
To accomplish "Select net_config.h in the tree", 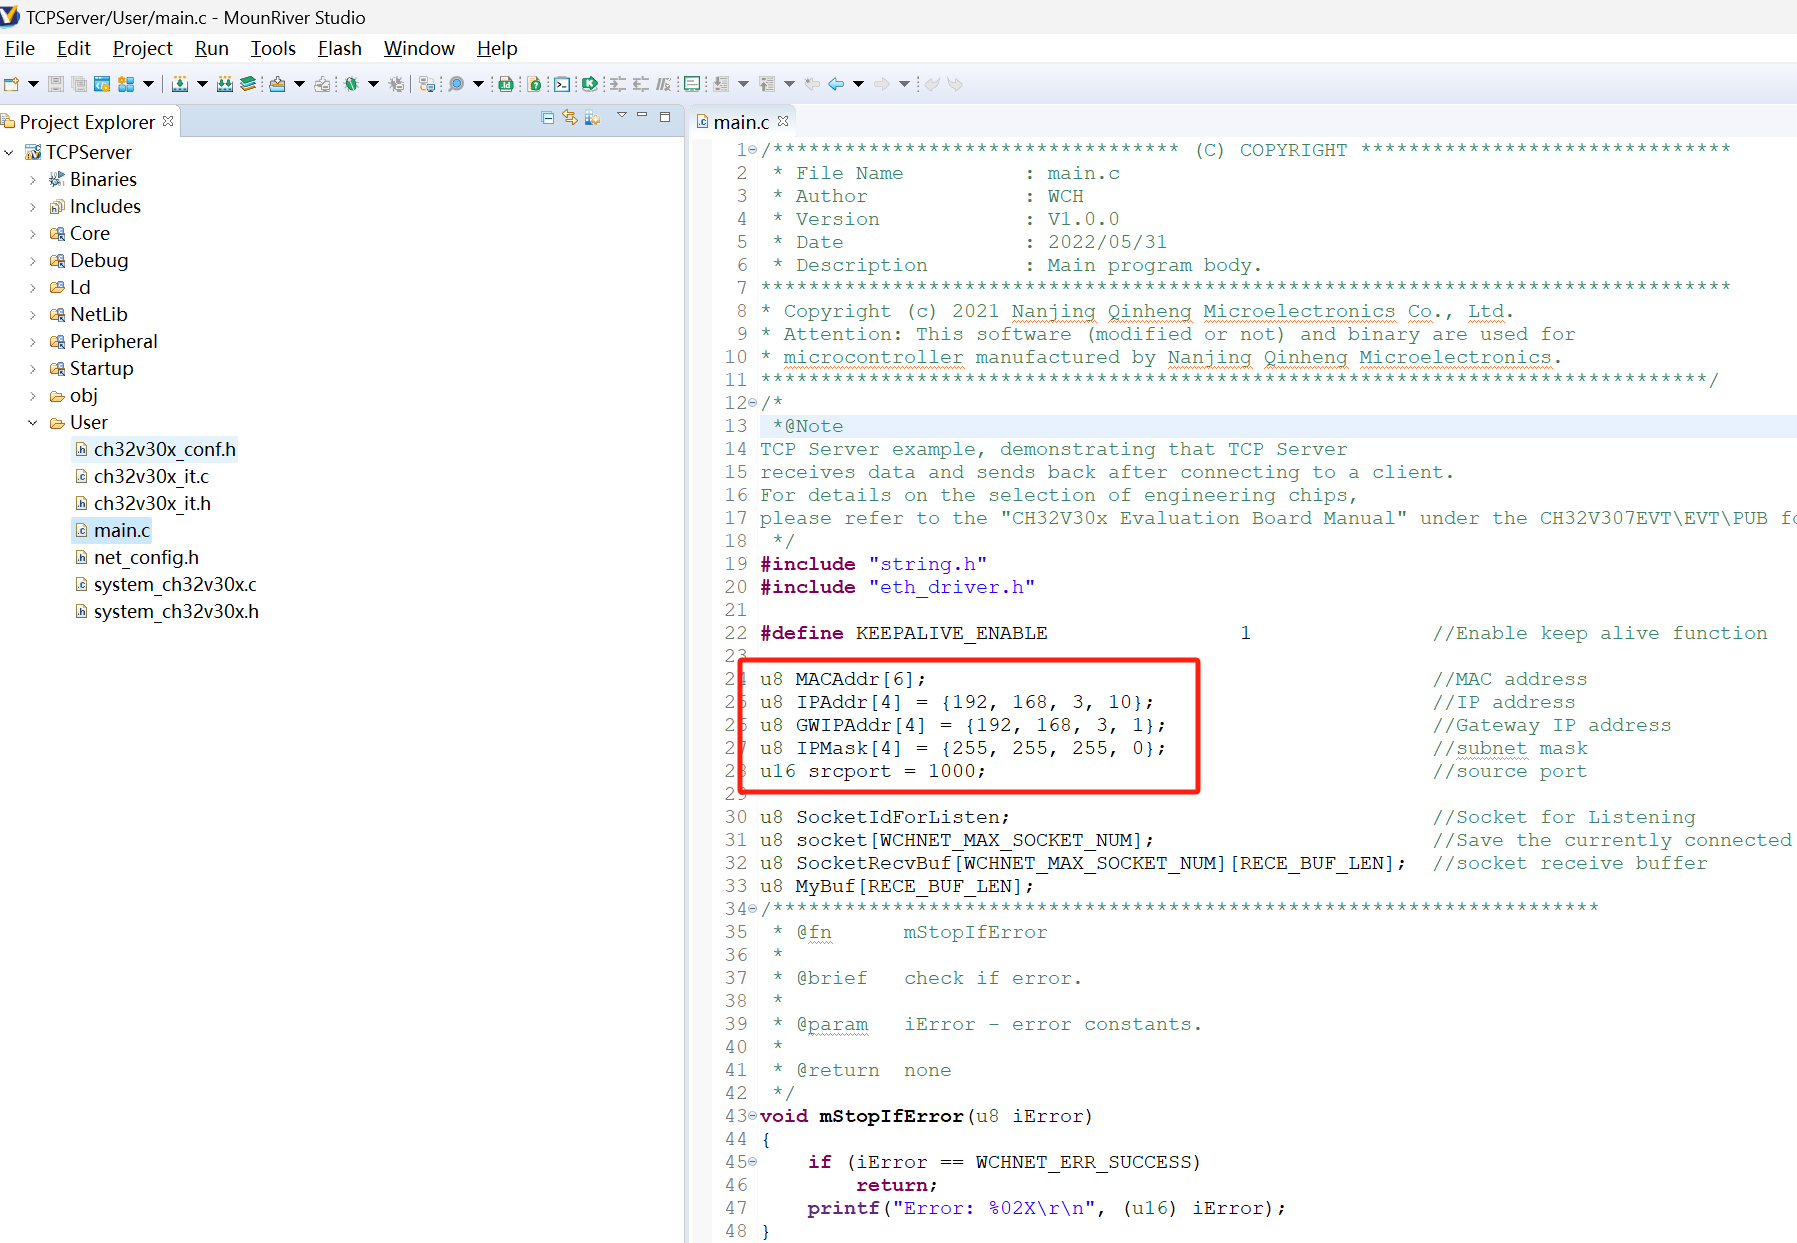I will [137, 558].
